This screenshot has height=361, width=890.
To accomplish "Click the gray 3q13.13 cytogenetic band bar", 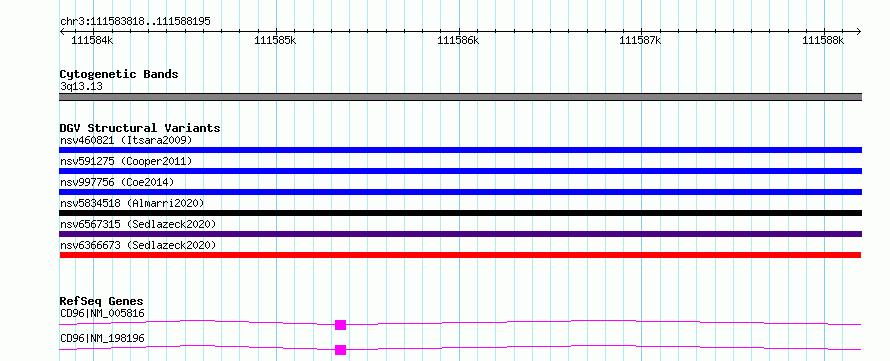I will pos(460,97).
